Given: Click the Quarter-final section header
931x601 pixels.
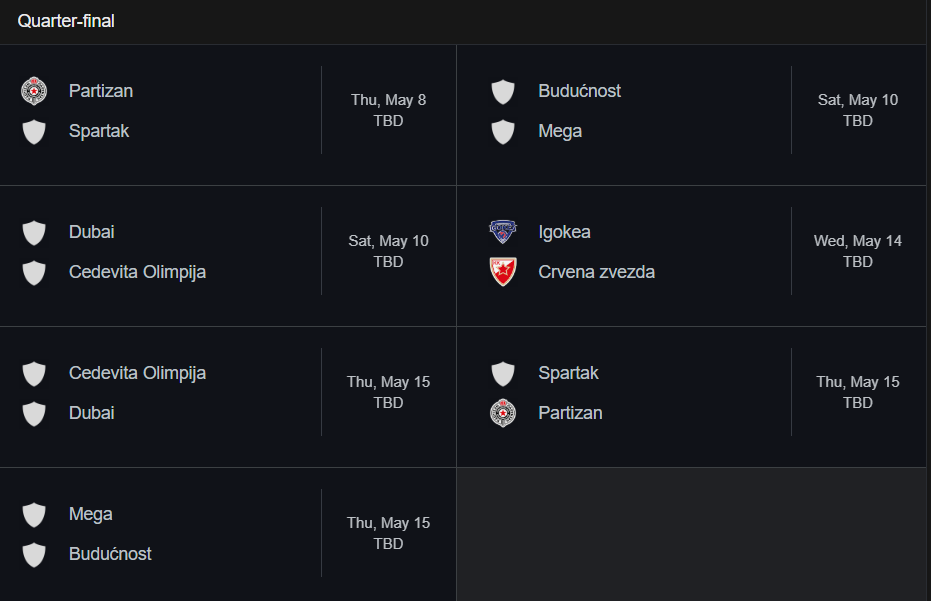Looking at the screenshot, I should [x=66, y=21].
